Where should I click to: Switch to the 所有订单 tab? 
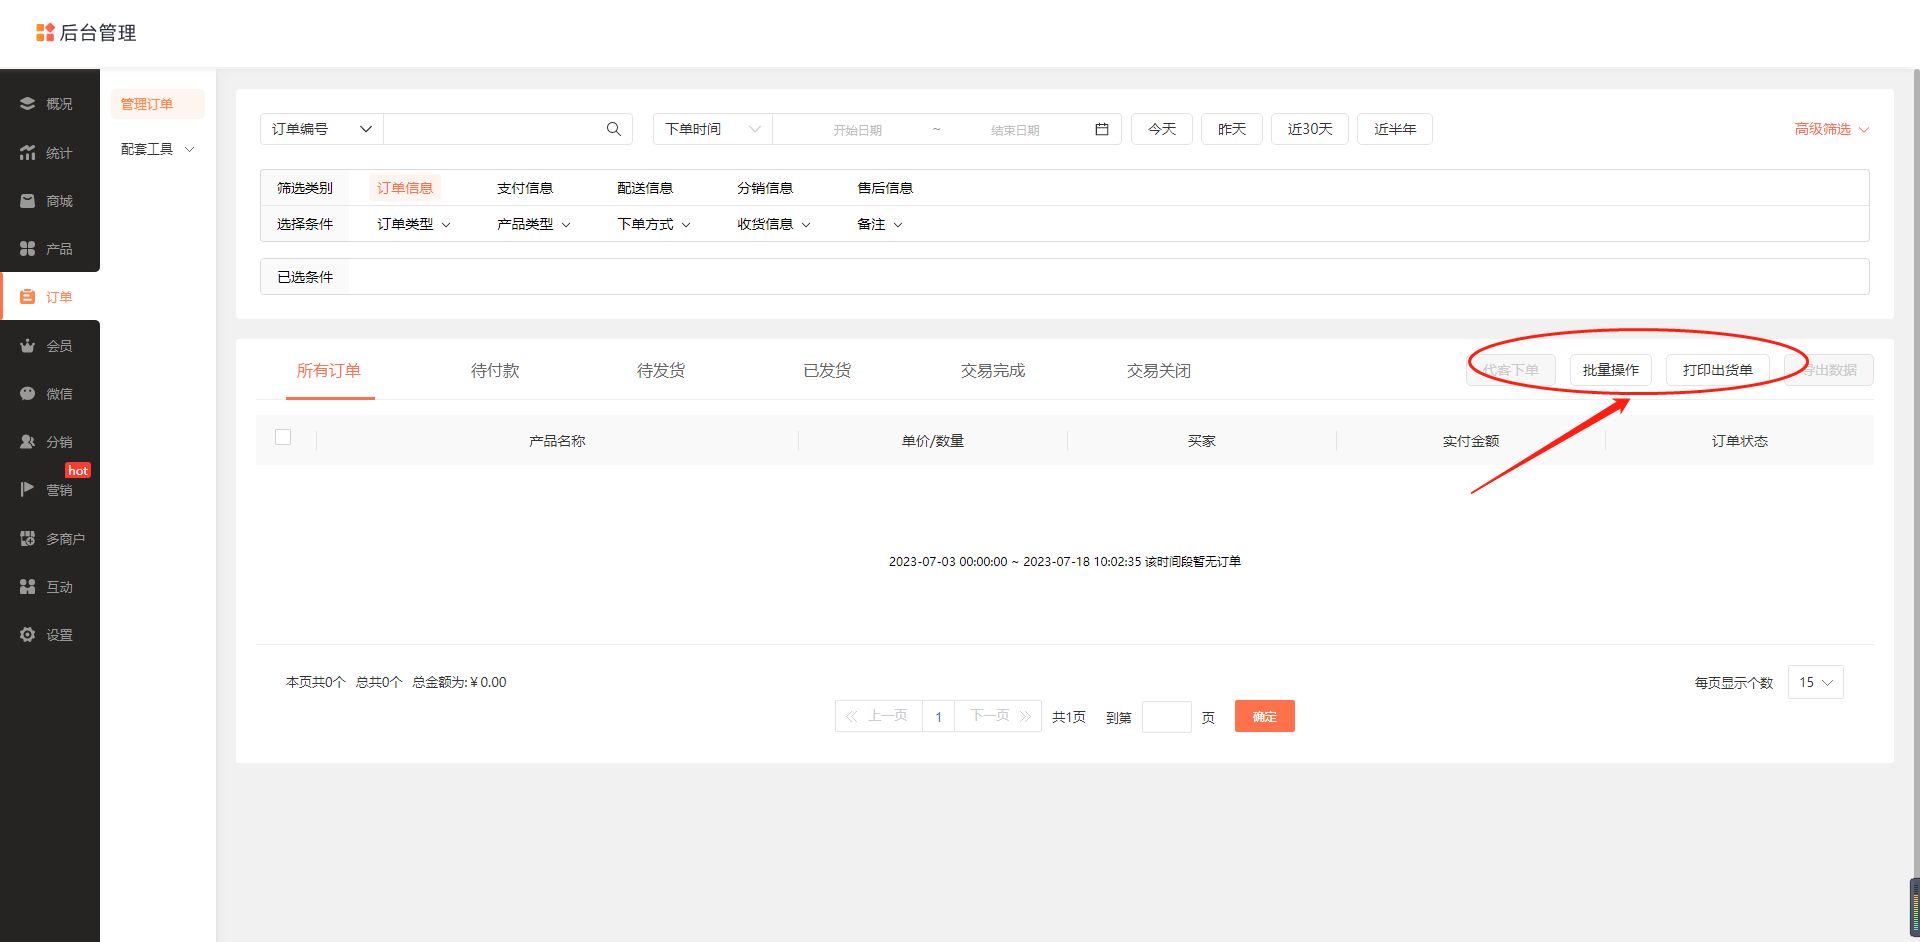click(329, 371)
